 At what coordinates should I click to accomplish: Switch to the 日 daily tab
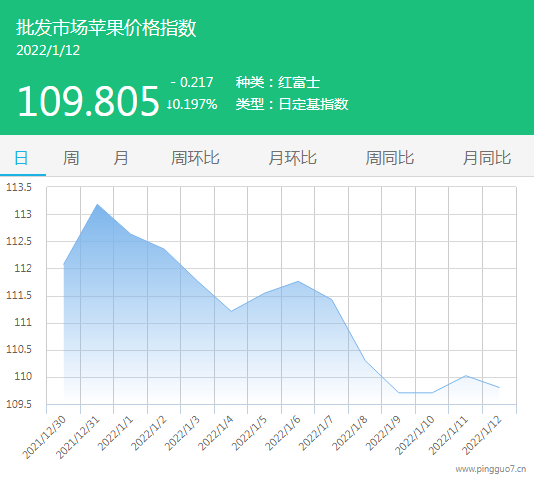tap(21, 158)
